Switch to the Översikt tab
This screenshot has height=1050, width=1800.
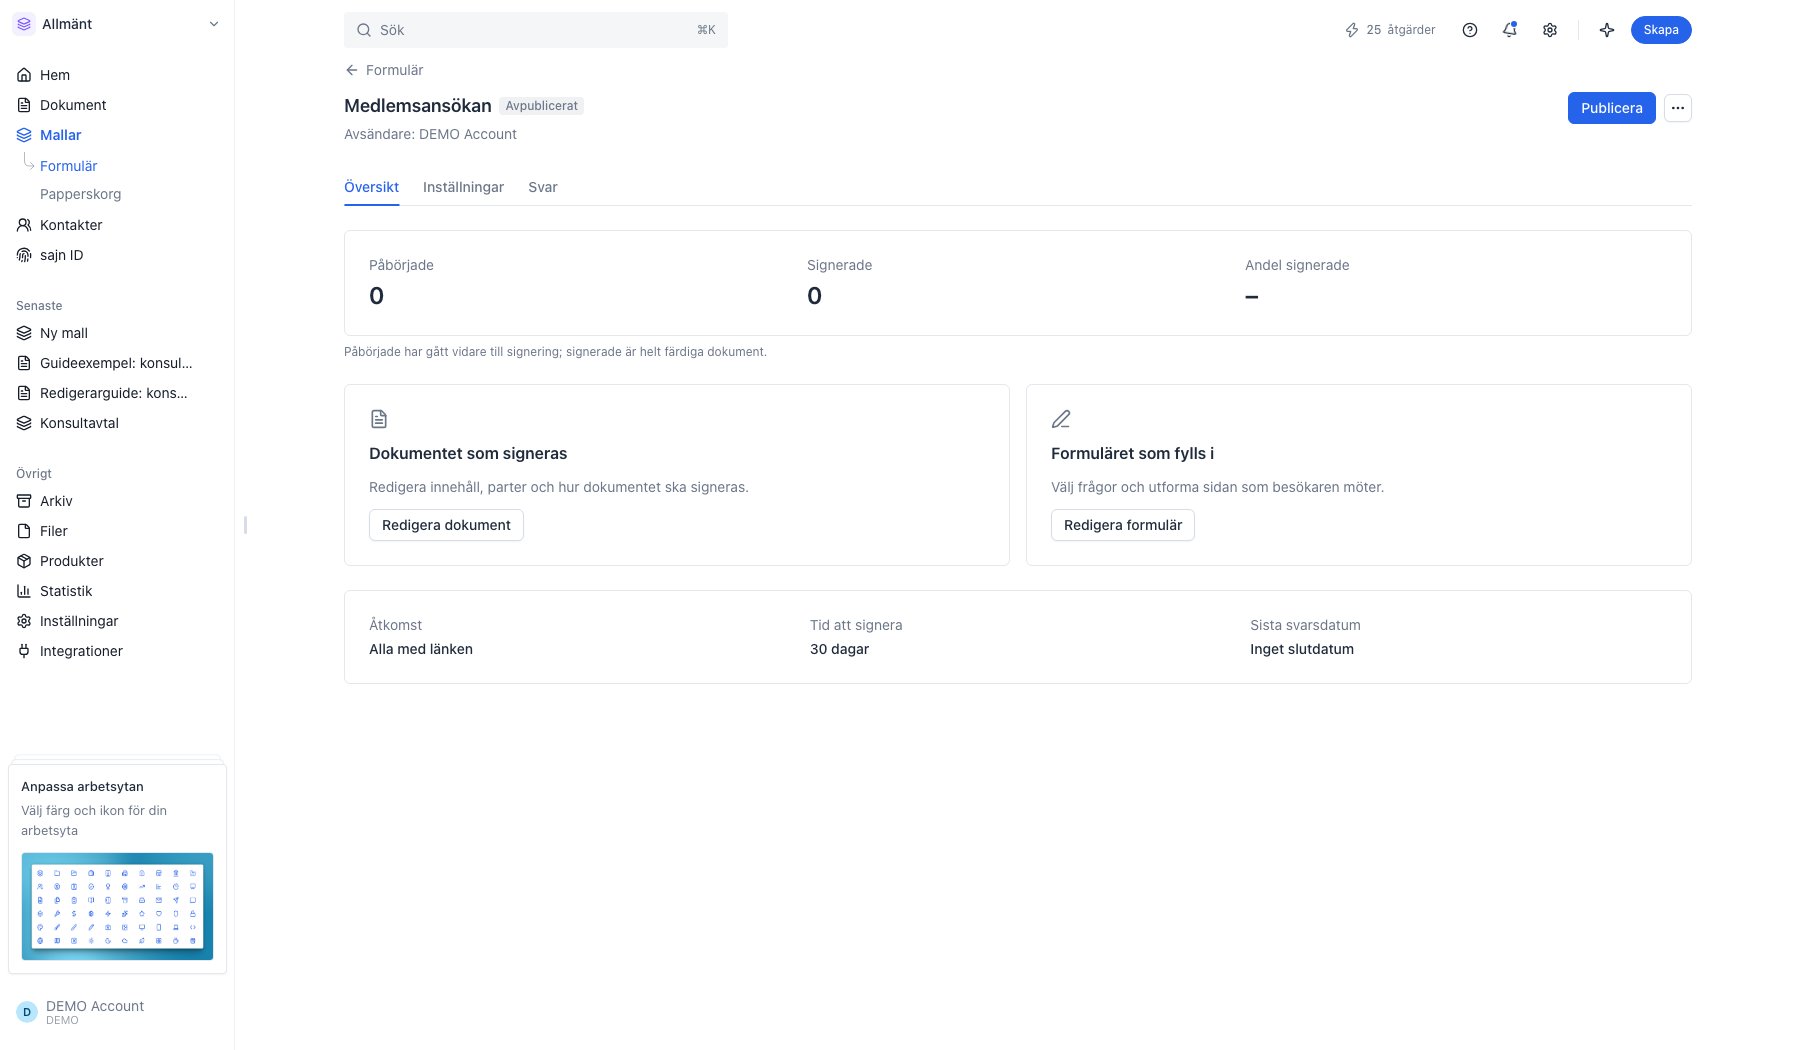[371, 187]
